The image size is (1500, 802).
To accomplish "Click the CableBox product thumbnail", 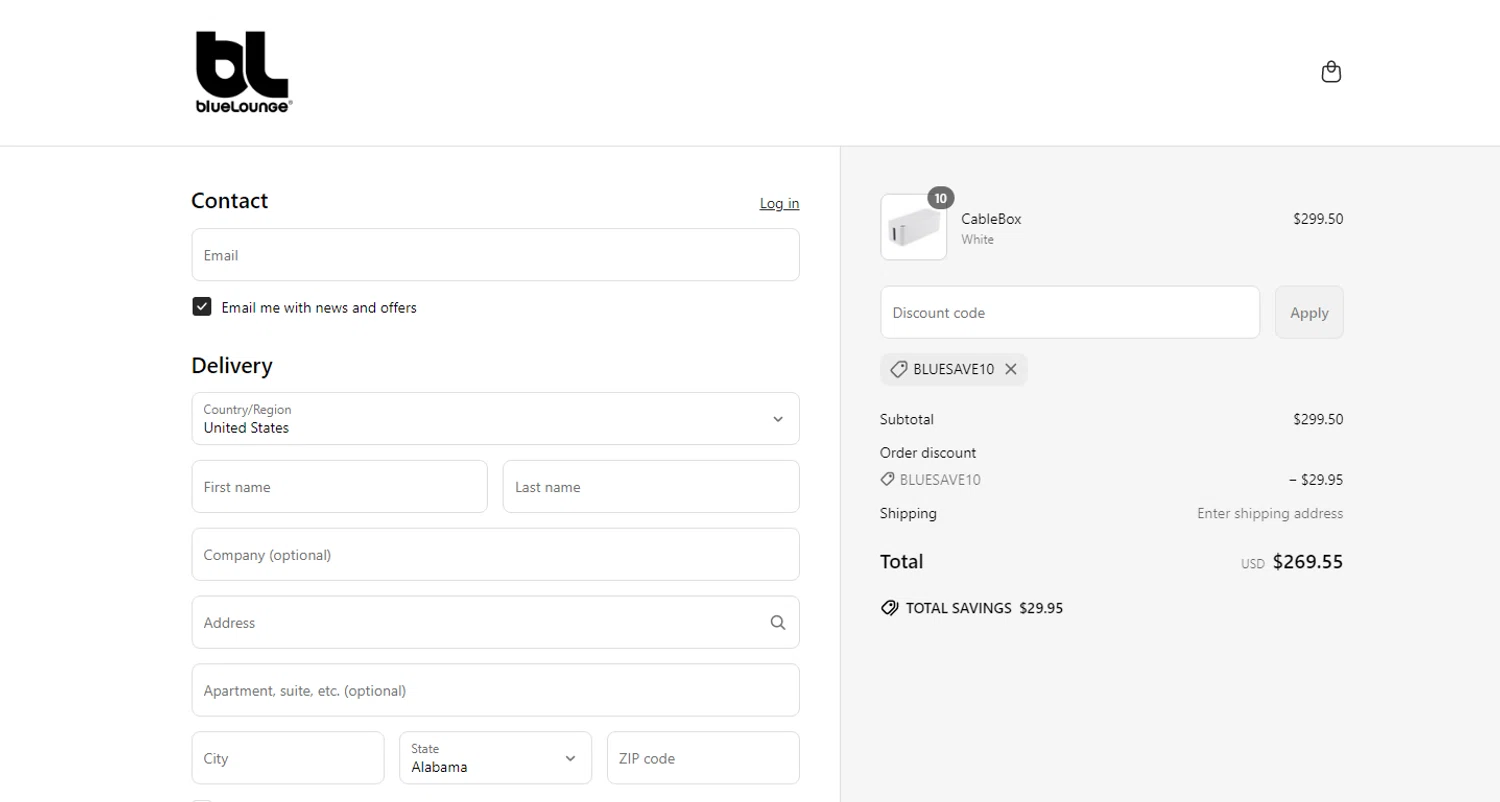I will click(x=913, y=227).
